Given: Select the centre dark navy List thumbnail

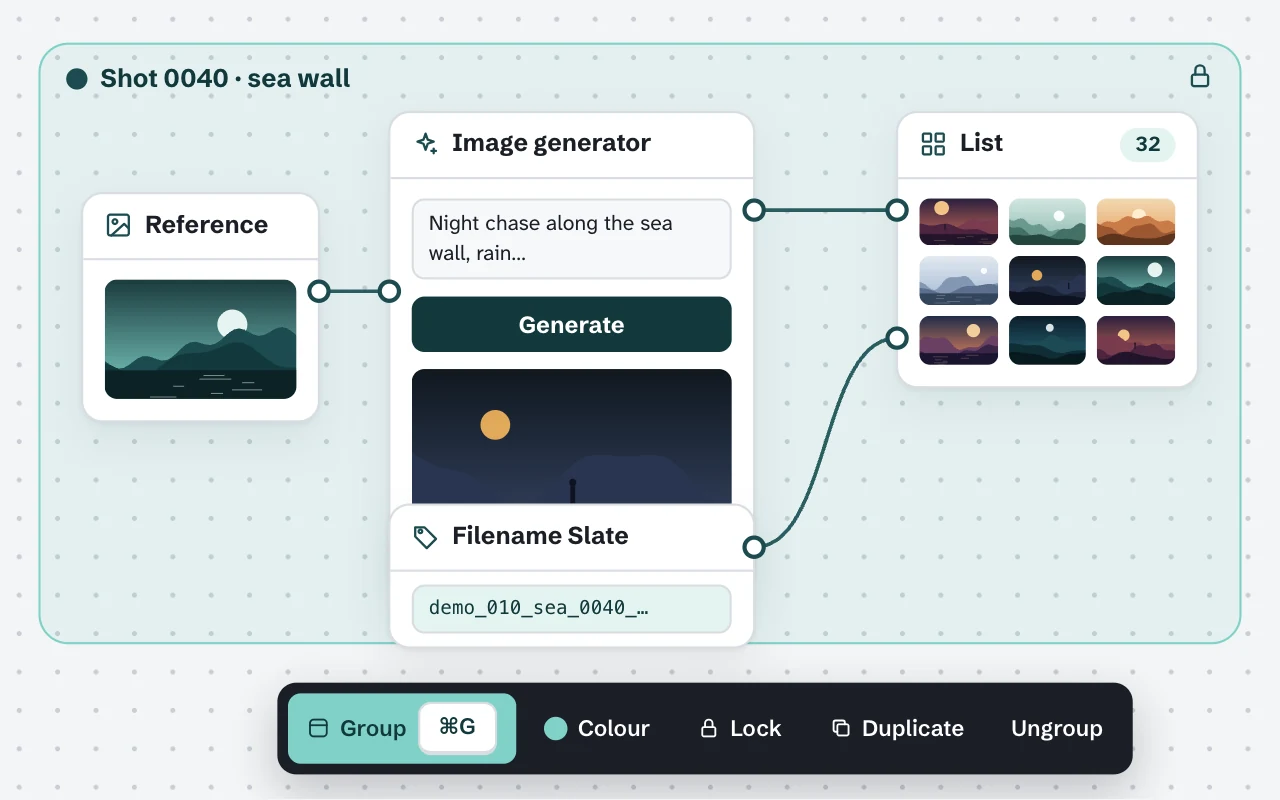Looking at the screenshot, I should 1047,280.
